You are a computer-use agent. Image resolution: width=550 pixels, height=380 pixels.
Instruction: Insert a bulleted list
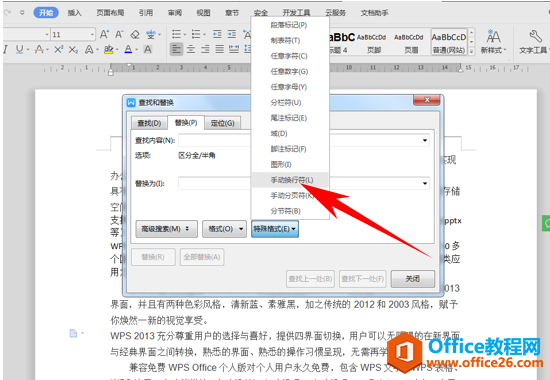click(176, 34)
